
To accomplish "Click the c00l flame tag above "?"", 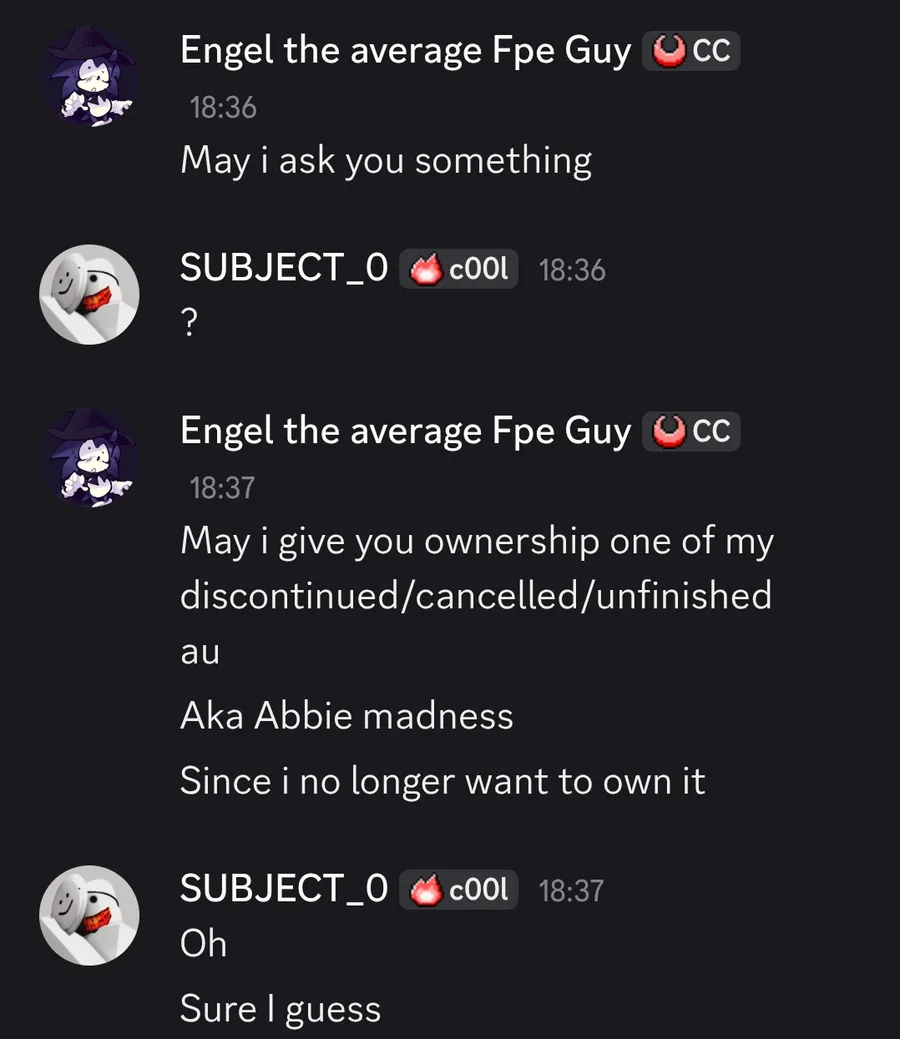I will (459, 269).
